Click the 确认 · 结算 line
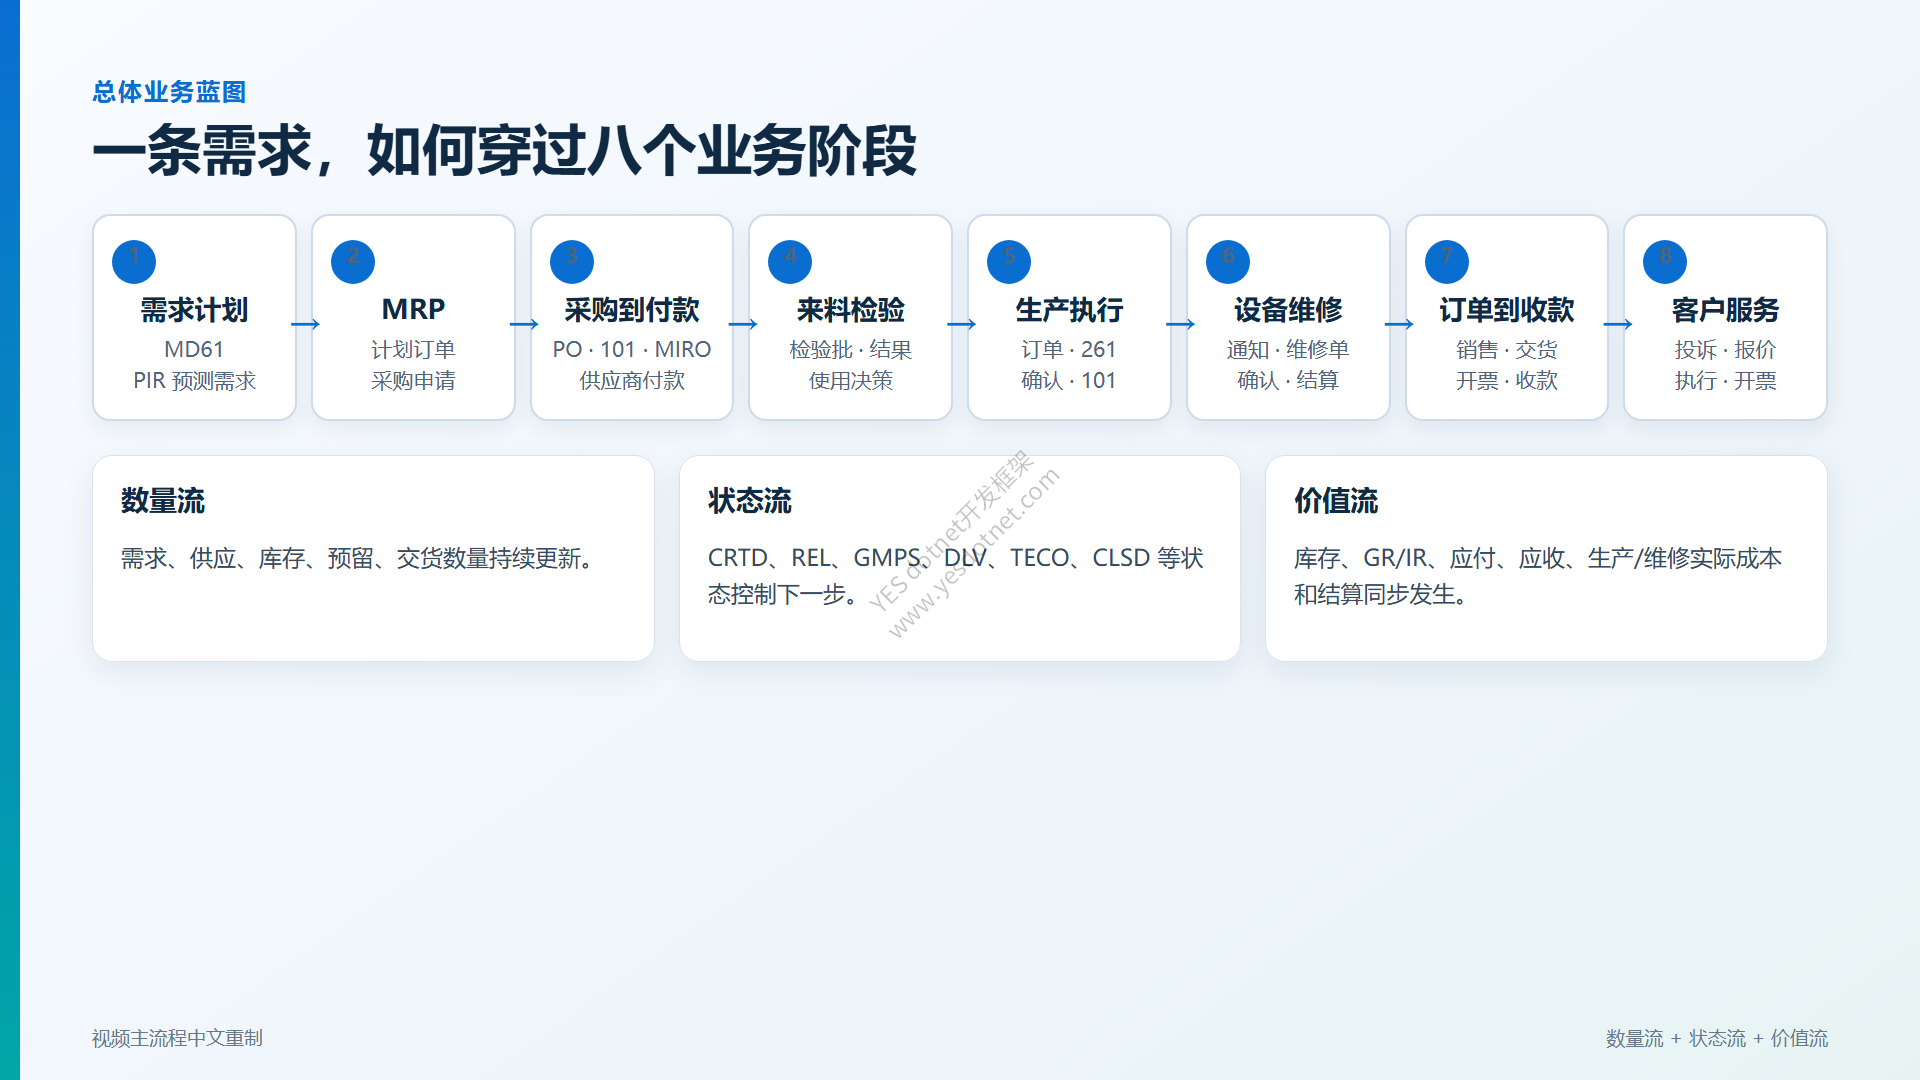 pyautogui.click(x=1288, y=381)
